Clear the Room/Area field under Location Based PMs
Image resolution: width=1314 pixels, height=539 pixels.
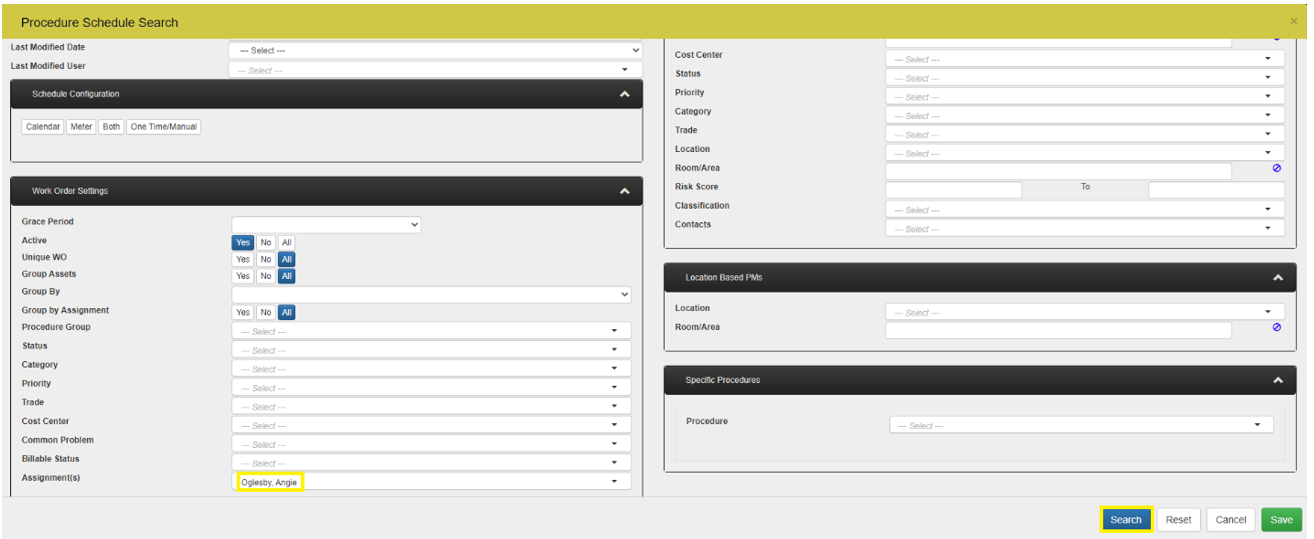(x=1276, y=327)
